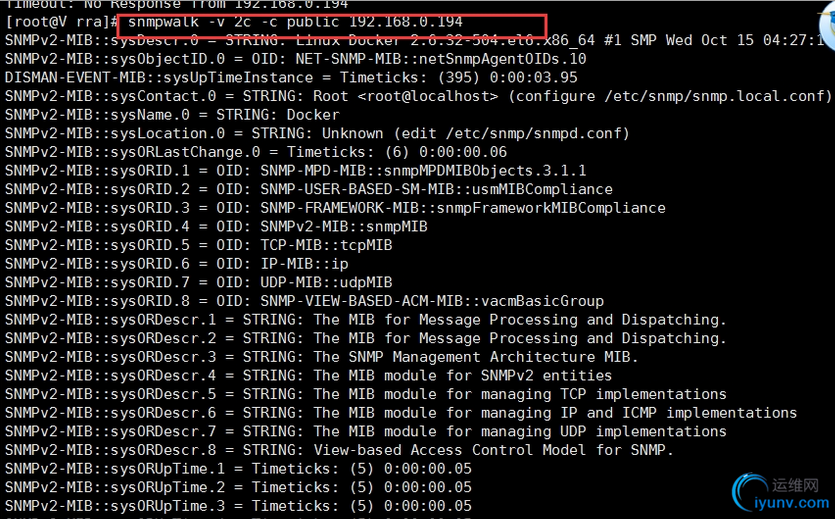This screenshot has width=835, height=519.
Task: Click the TCP-MIB::tcpMIB value
Action: click(x=326, y=245)
